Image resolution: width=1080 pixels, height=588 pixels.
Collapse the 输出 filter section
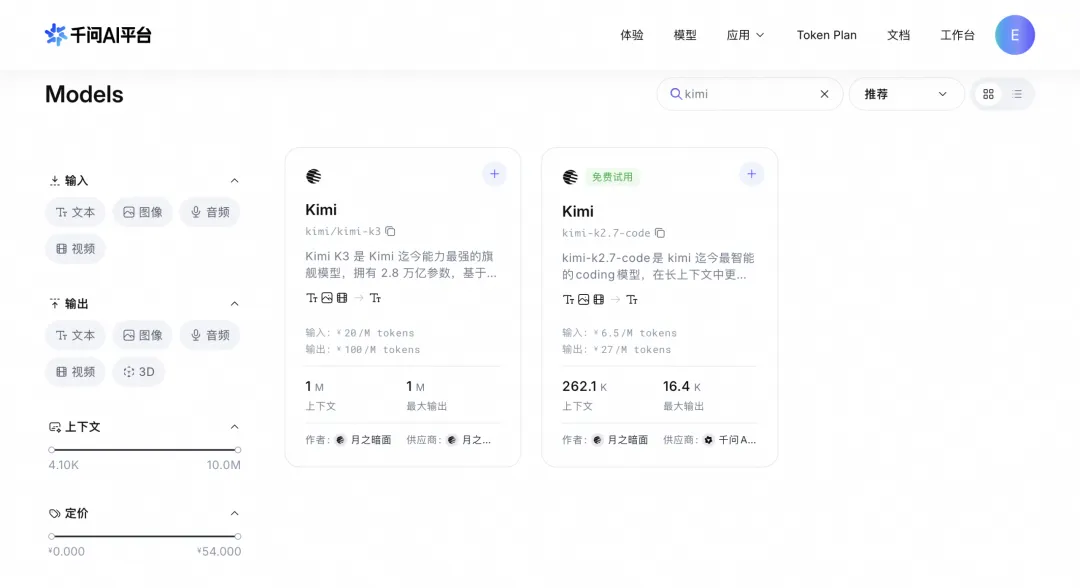pyautogui.click(x=234, y=304)
